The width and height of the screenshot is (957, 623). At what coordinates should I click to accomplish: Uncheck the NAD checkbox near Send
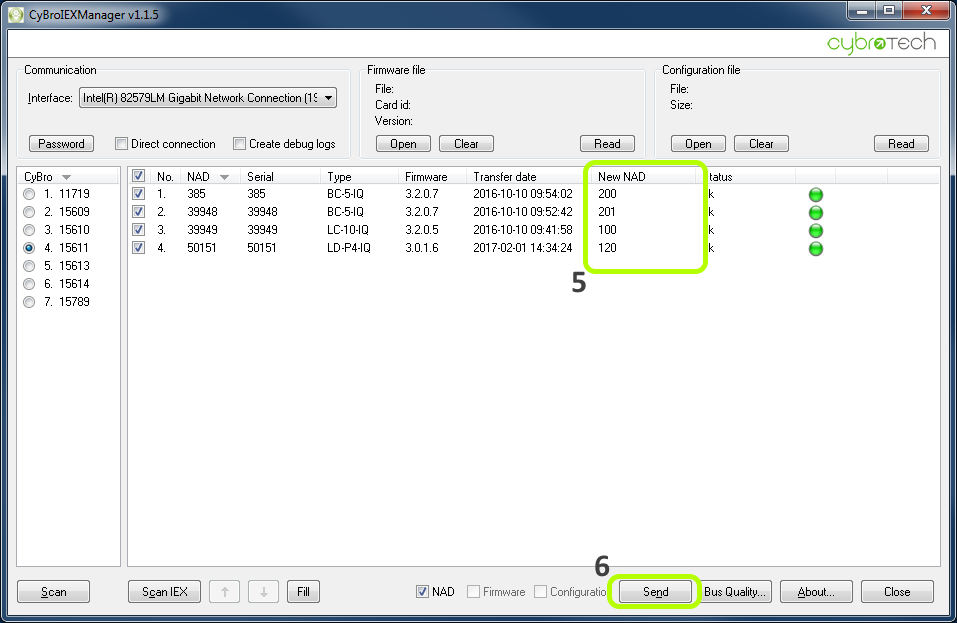[422, 592]
